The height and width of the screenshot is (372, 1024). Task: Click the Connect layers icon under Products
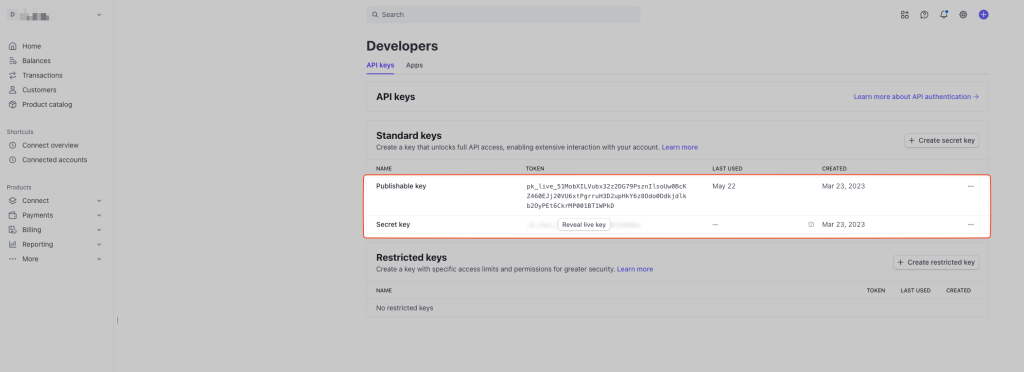(12, 201)
